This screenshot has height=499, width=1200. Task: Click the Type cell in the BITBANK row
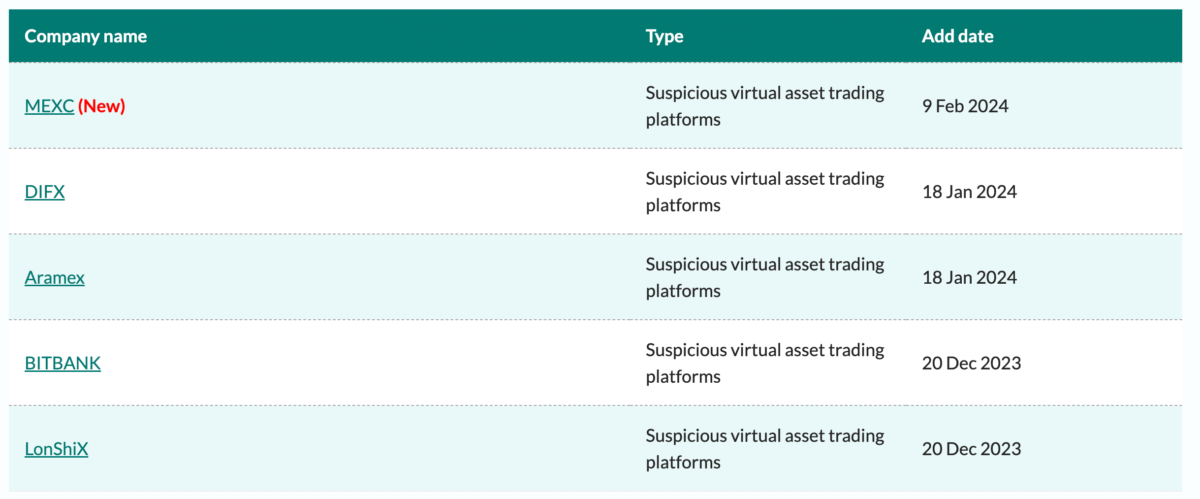(x=765, y=364)
